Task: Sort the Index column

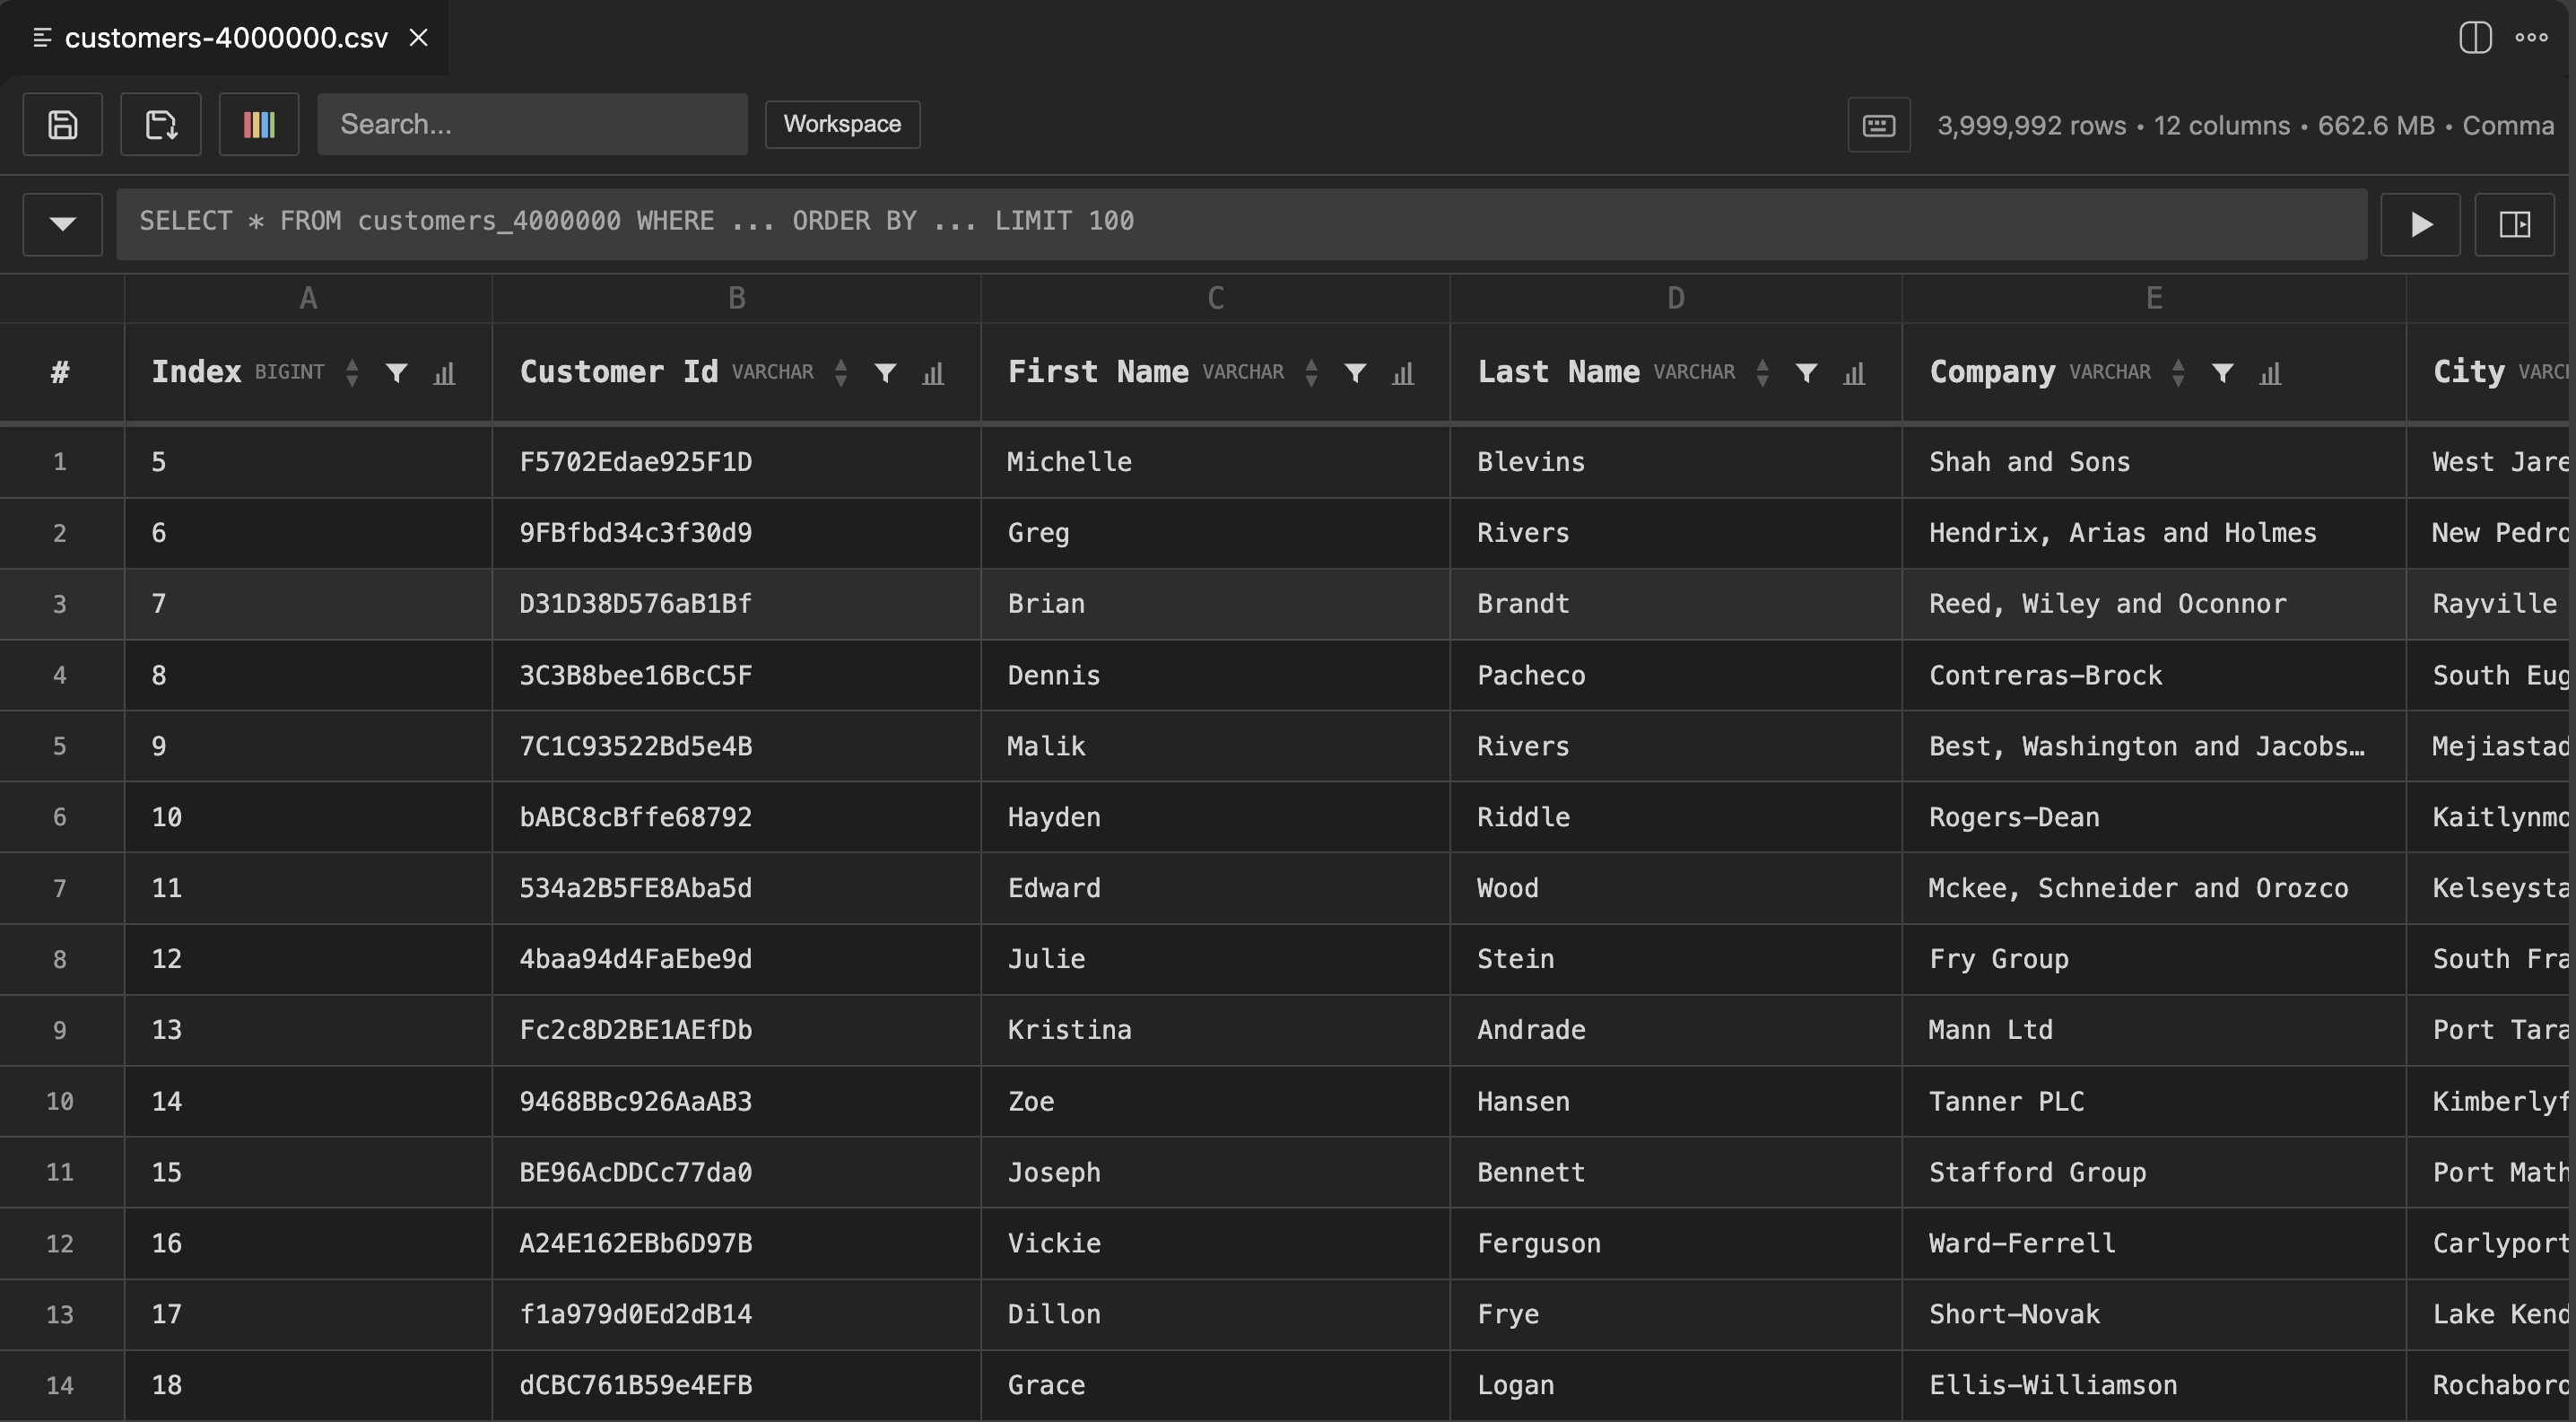Action: pyautogui.click(x=352, y=373)
